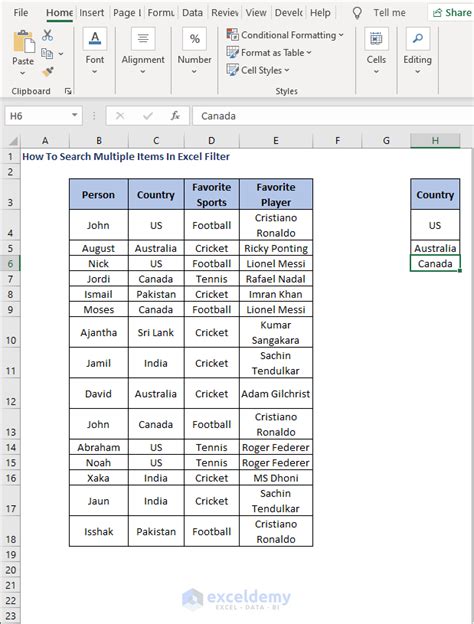
Task: Expand the Font group chevron
Action: 95,72
